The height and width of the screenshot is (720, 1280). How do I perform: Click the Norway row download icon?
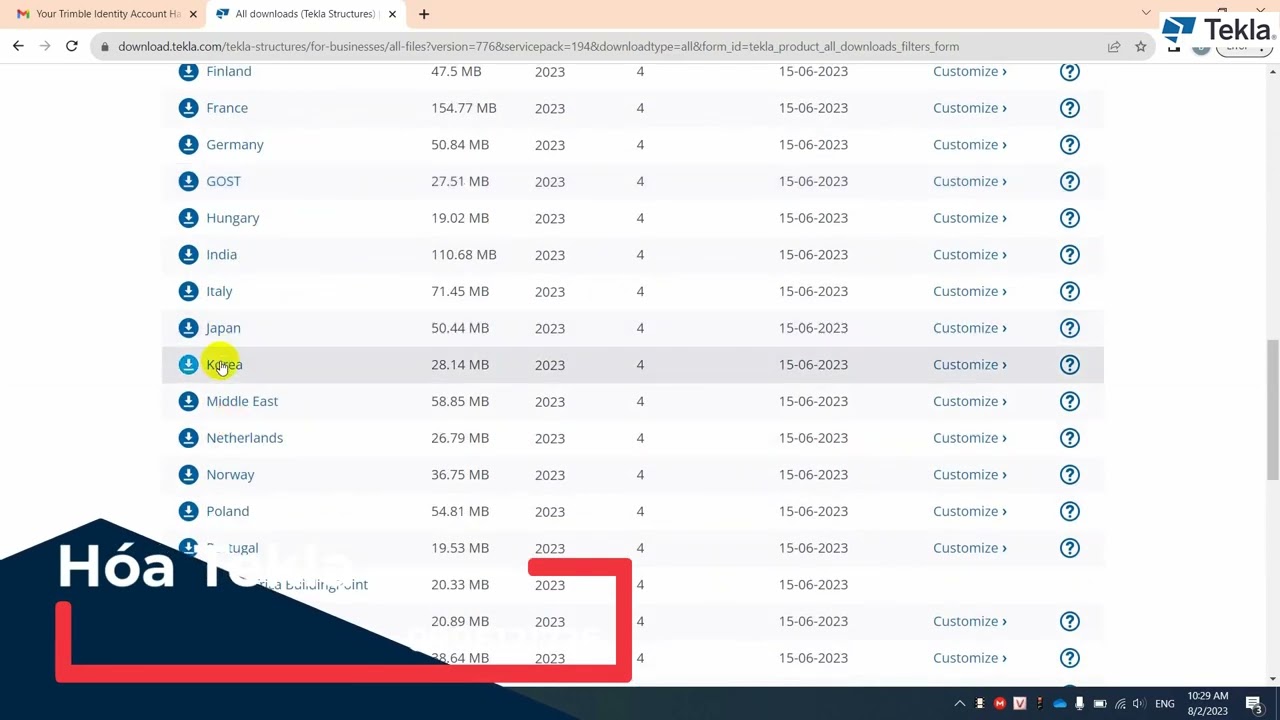188,474
